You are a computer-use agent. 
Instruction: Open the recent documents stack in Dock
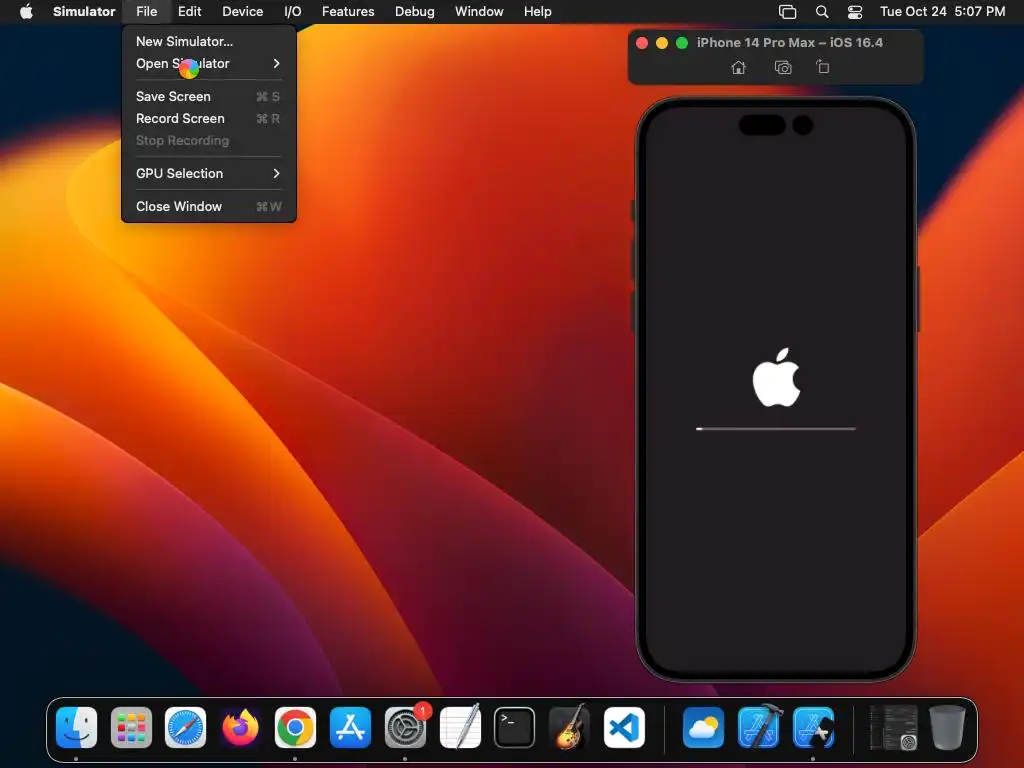coord(893,727)
